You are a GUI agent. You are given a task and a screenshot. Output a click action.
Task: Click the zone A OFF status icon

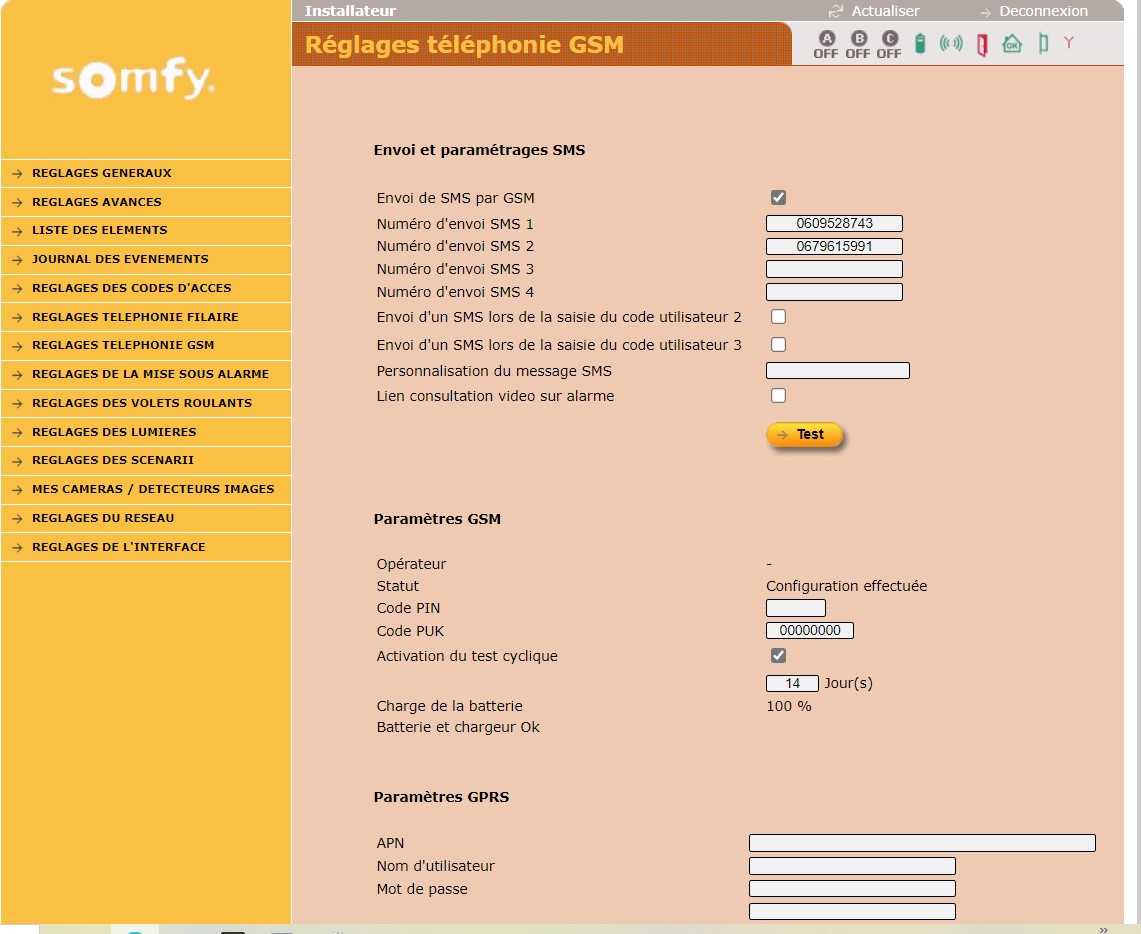826,44
